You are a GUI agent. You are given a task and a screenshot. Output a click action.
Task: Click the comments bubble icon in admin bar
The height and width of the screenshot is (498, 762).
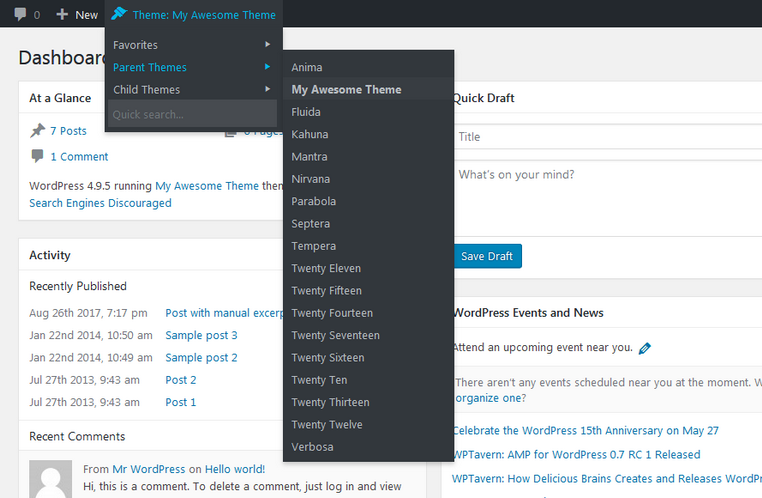coord(20,14)
